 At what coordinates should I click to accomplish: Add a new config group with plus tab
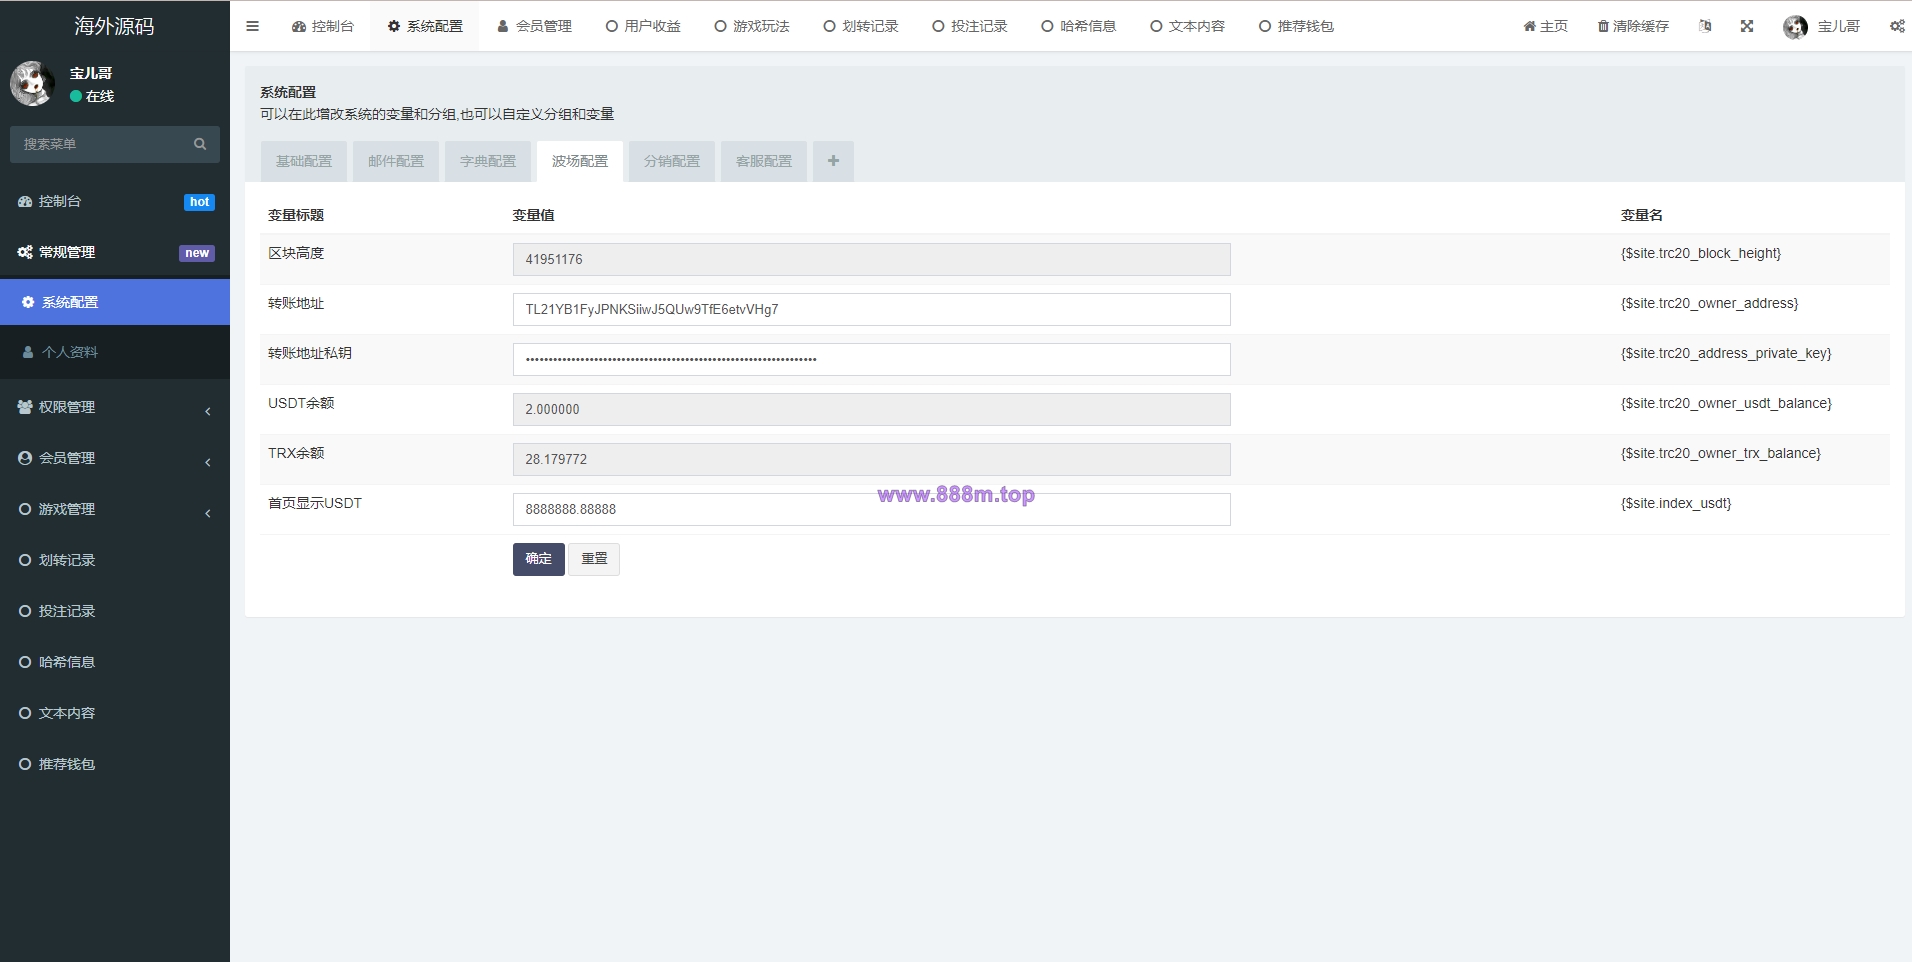coord(833,161)
